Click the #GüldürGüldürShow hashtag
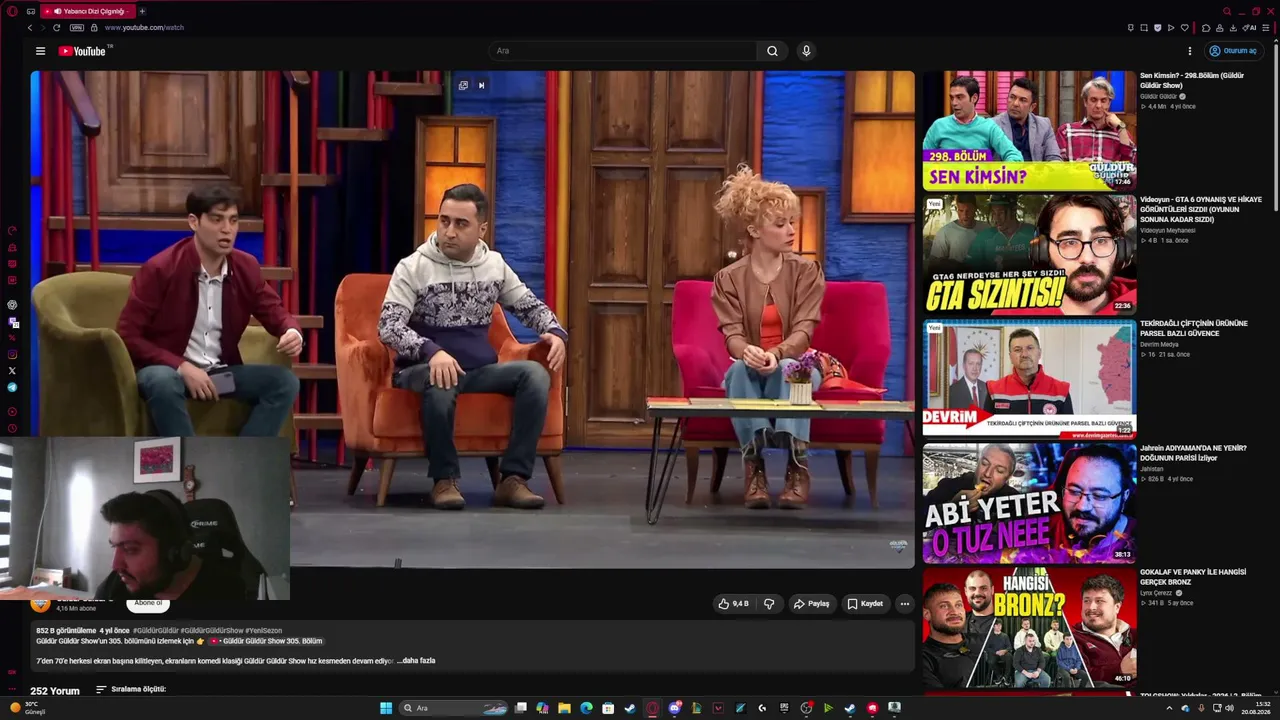 [212, 631]
